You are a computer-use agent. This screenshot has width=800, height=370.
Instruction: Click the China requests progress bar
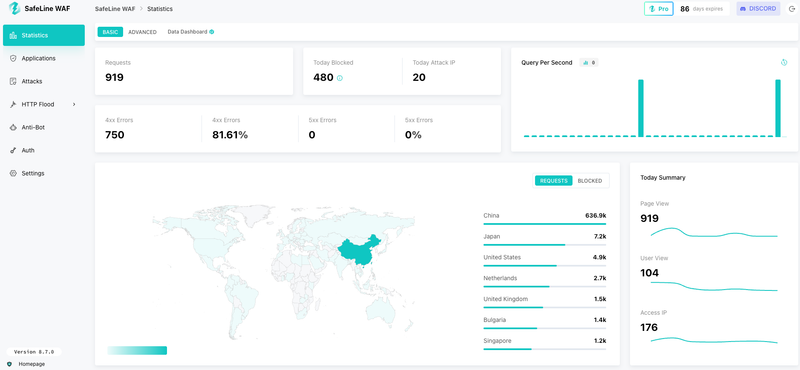pyautogui.click(x=544, y=224)
